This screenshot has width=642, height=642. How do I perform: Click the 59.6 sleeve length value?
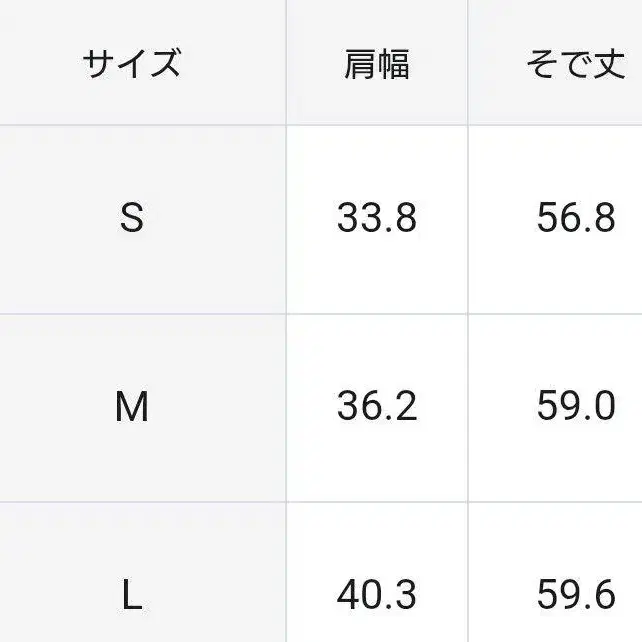[x=575, y=596]
